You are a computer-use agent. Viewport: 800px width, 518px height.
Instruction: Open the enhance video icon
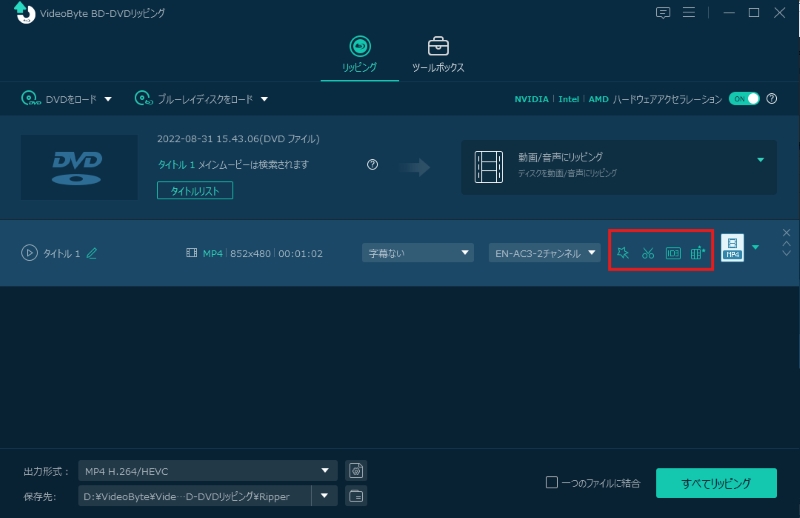[697, 252]
